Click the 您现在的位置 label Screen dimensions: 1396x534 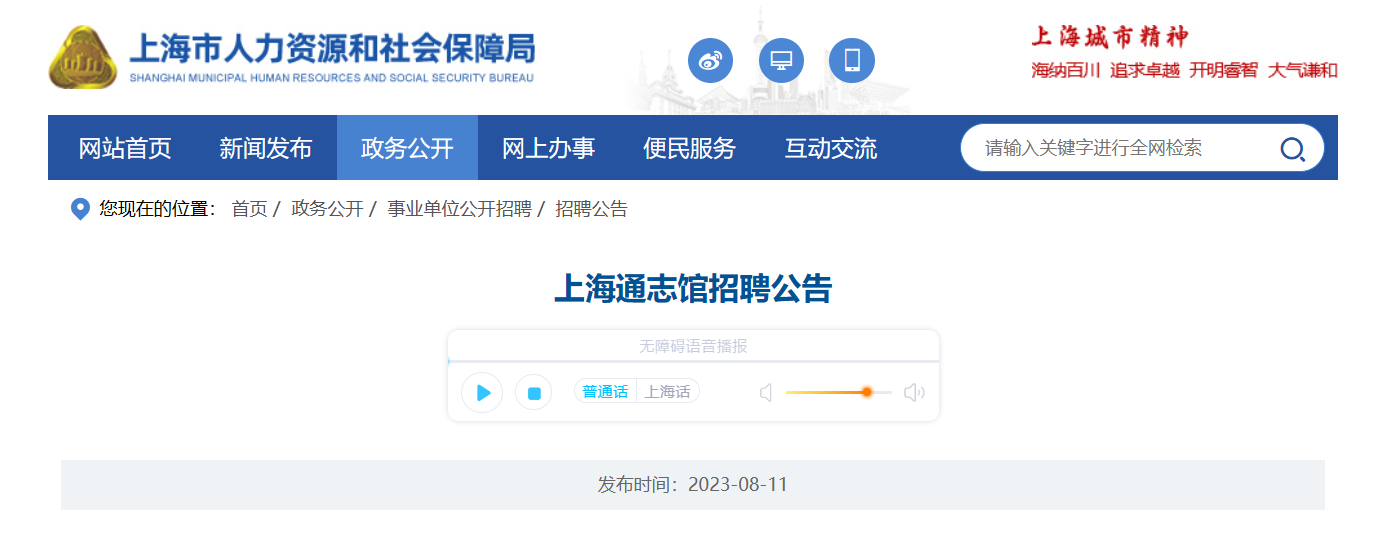[158, 209]
